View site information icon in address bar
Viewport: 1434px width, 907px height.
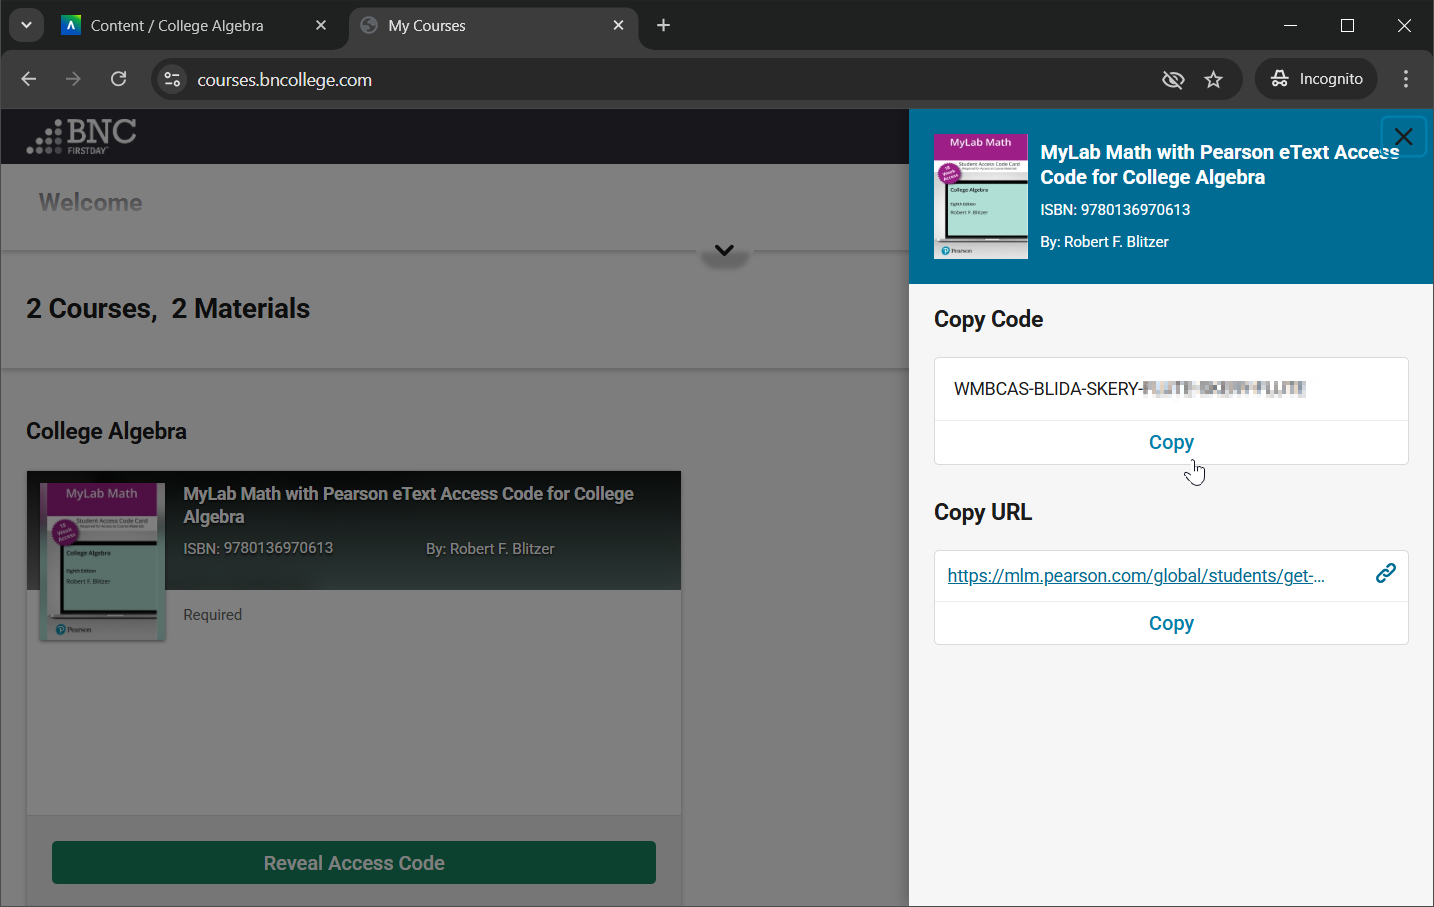(172, 79)
